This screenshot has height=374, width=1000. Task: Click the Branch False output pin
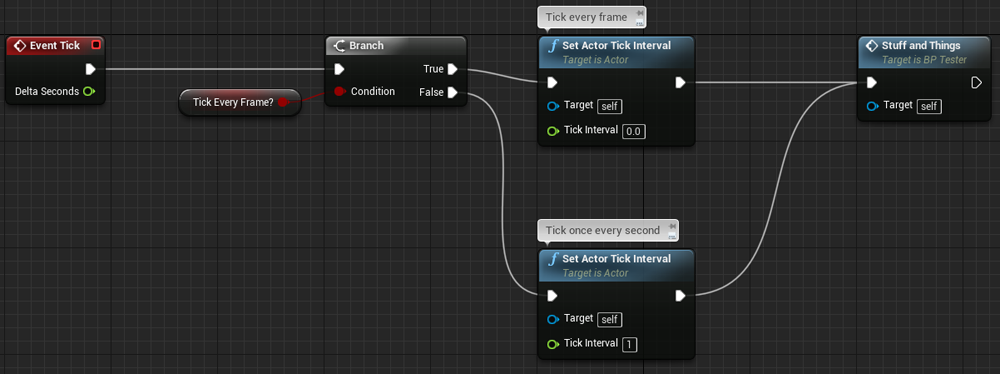pyautogui.click(x=452, y=93)
